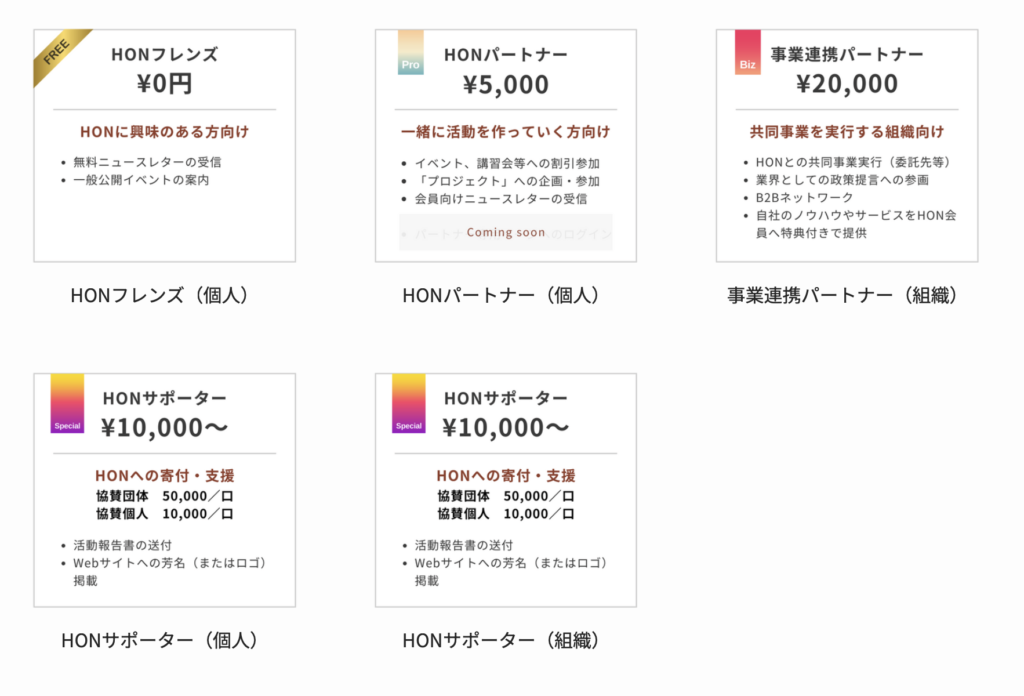
Task: Click the 無料ニュースレターの受信 list item
Action: [147, 162]
